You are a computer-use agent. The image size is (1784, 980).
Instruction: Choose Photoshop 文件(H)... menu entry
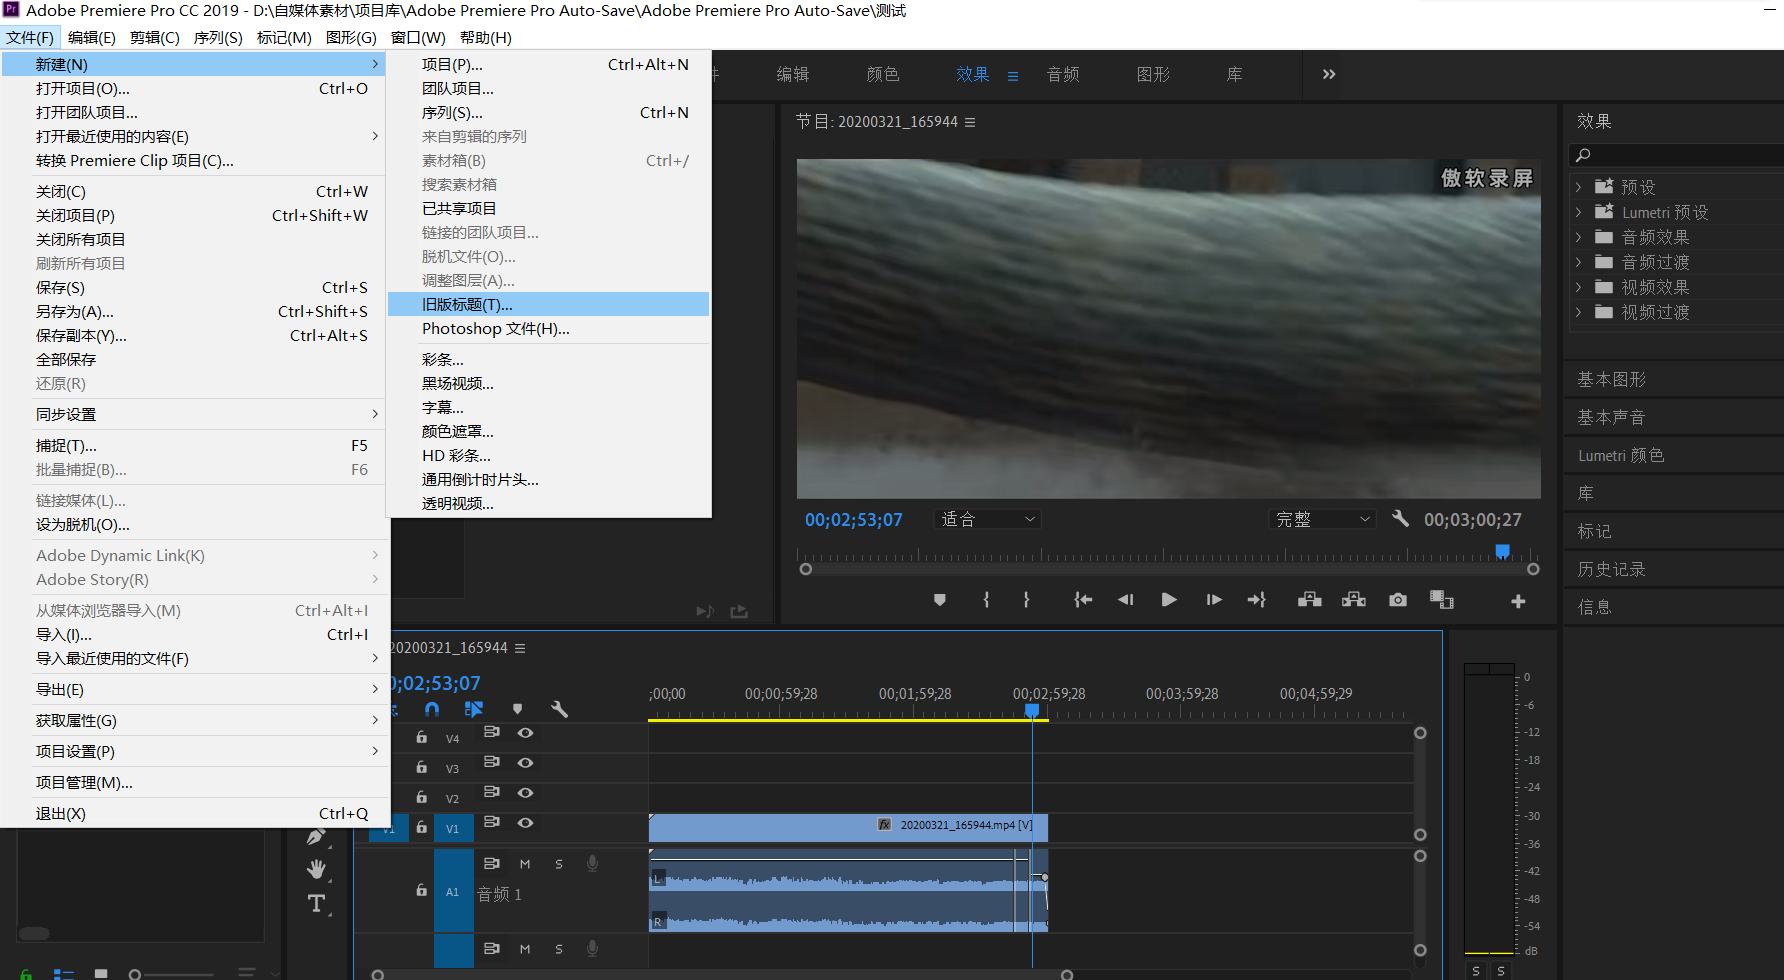(549, 329)
